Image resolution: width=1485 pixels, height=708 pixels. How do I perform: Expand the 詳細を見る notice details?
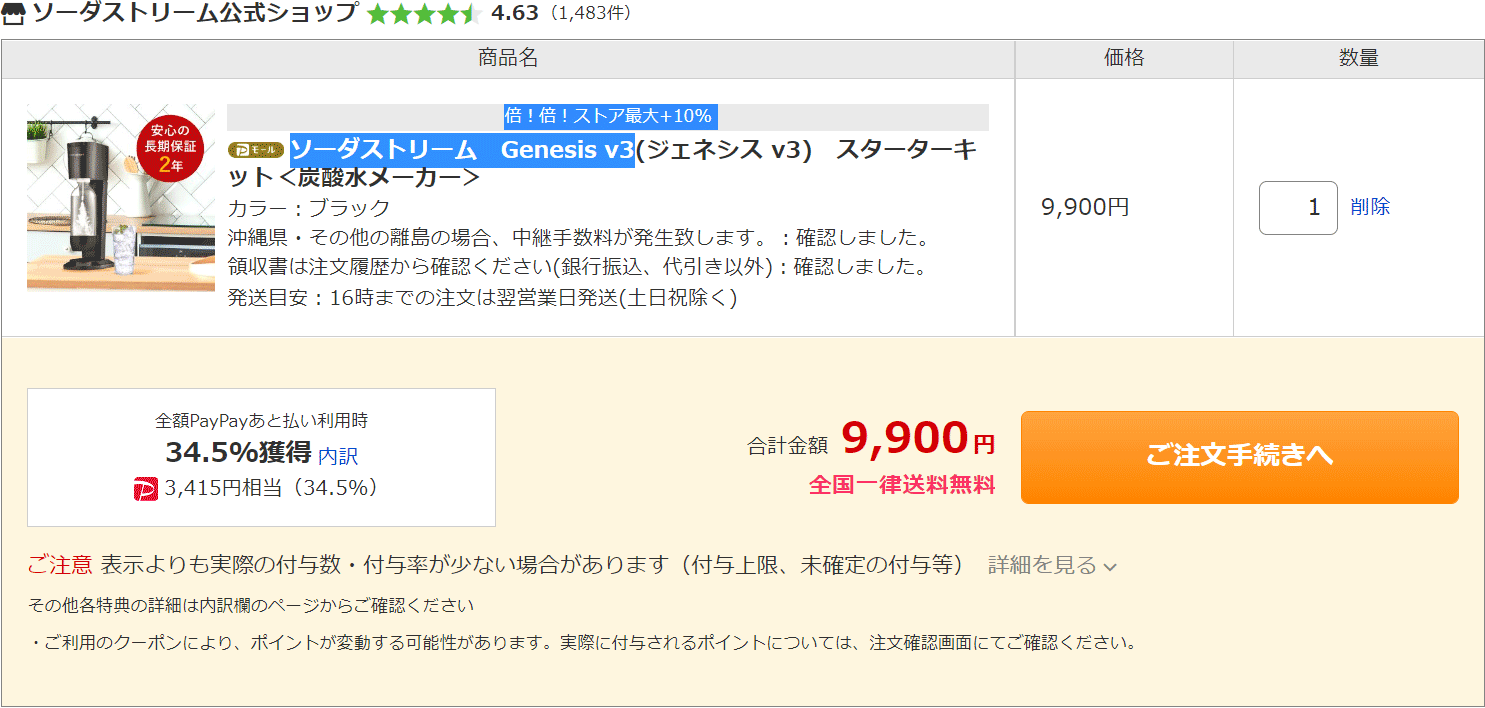pos(1052,565)
